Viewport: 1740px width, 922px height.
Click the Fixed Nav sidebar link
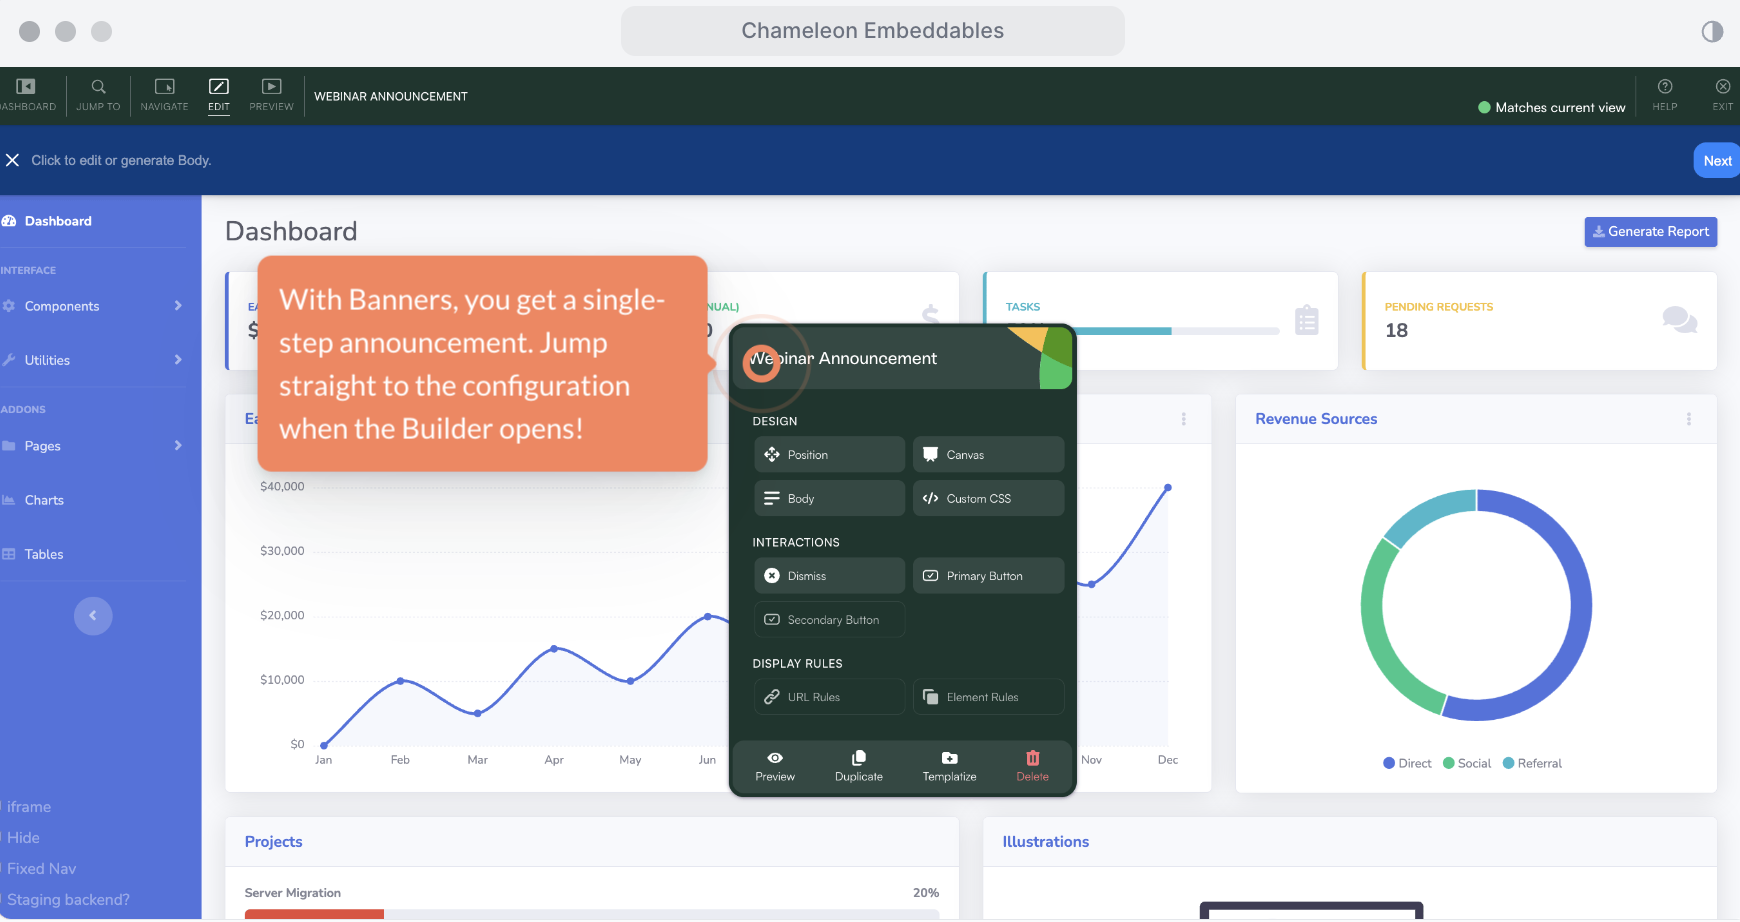pos(41,869)
